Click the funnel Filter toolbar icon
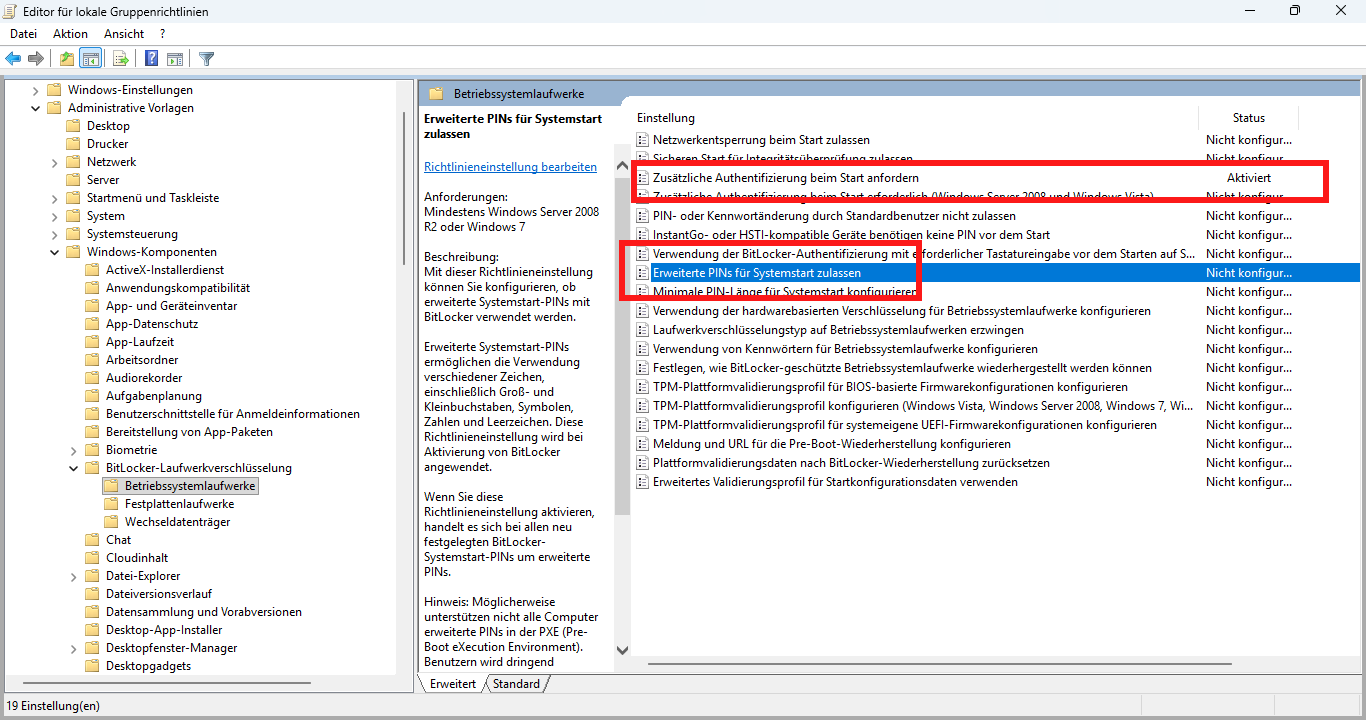This screenshot has width=1366, height=720. coord(206,59)
